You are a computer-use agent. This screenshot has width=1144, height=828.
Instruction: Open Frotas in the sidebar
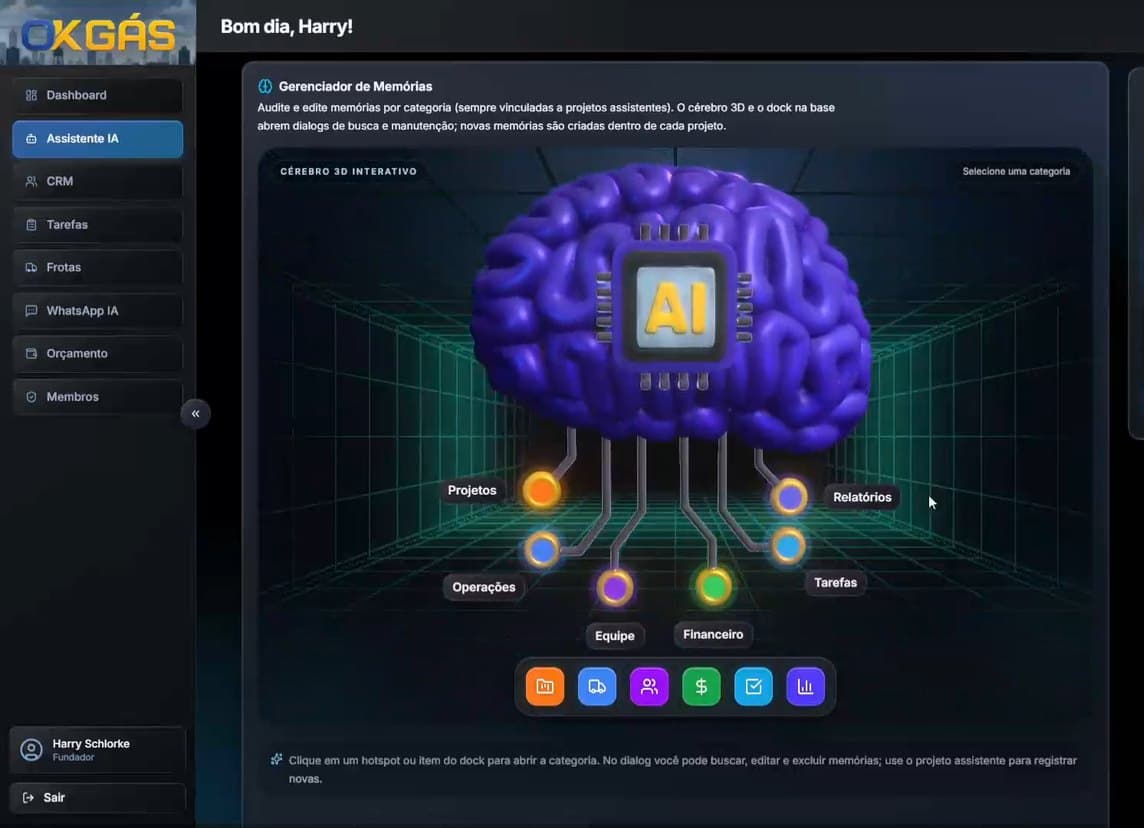[x=98, y=268]
